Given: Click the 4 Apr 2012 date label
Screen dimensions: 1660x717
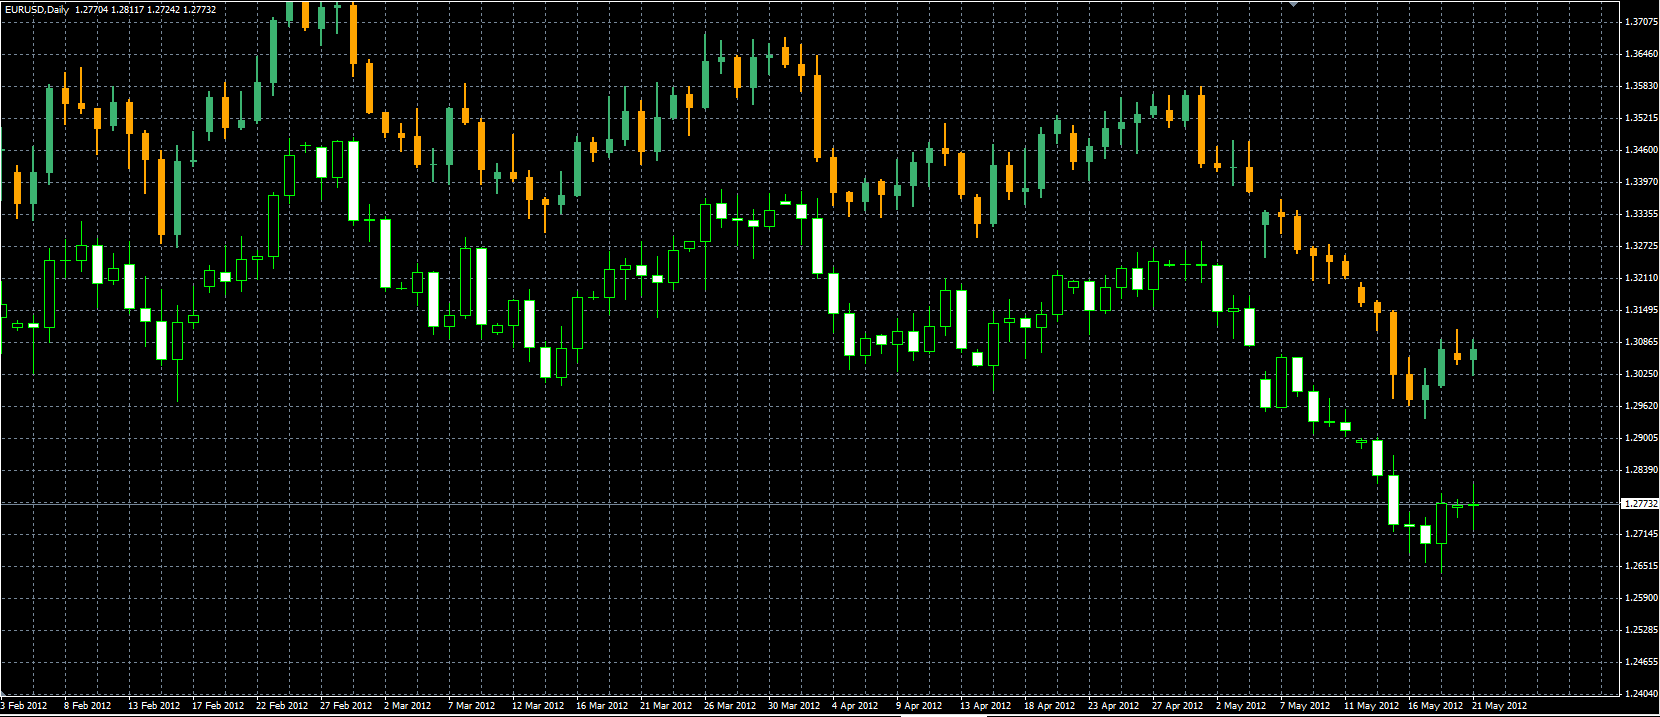Looking at the screenshot, I should click(855, 706).
